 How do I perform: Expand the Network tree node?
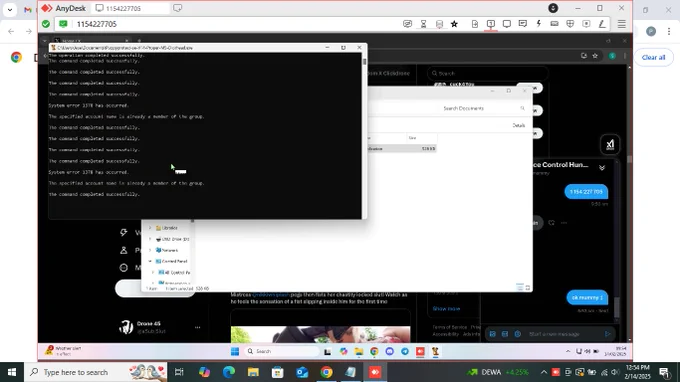(x=150, y=250)
